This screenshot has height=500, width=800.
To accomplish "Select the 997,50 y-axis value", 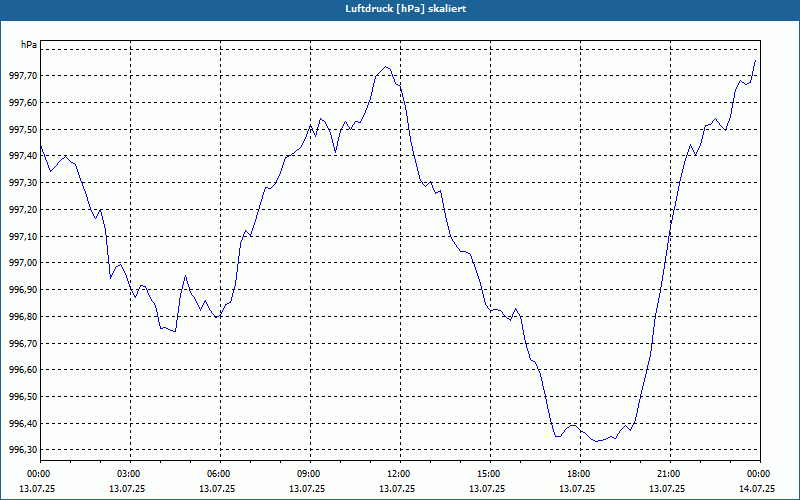I will (23, 130).
